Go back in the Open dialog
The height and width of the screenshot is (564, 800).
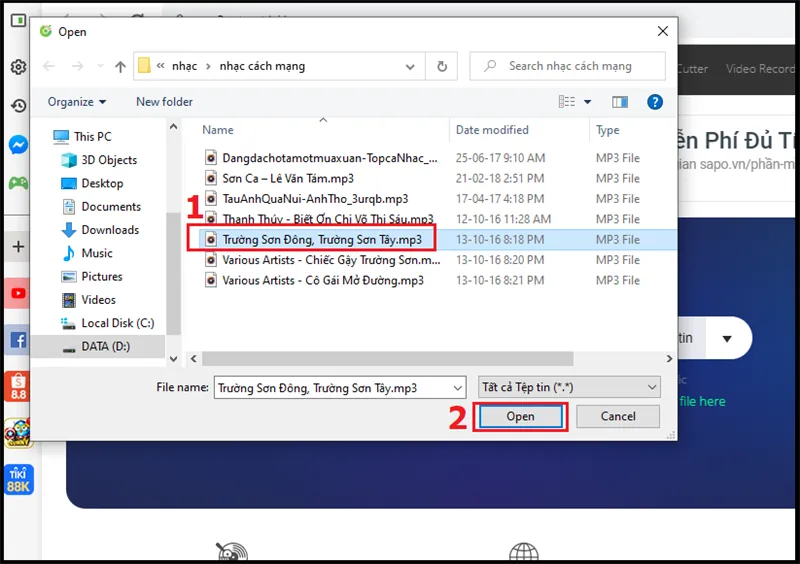[49, 66]
